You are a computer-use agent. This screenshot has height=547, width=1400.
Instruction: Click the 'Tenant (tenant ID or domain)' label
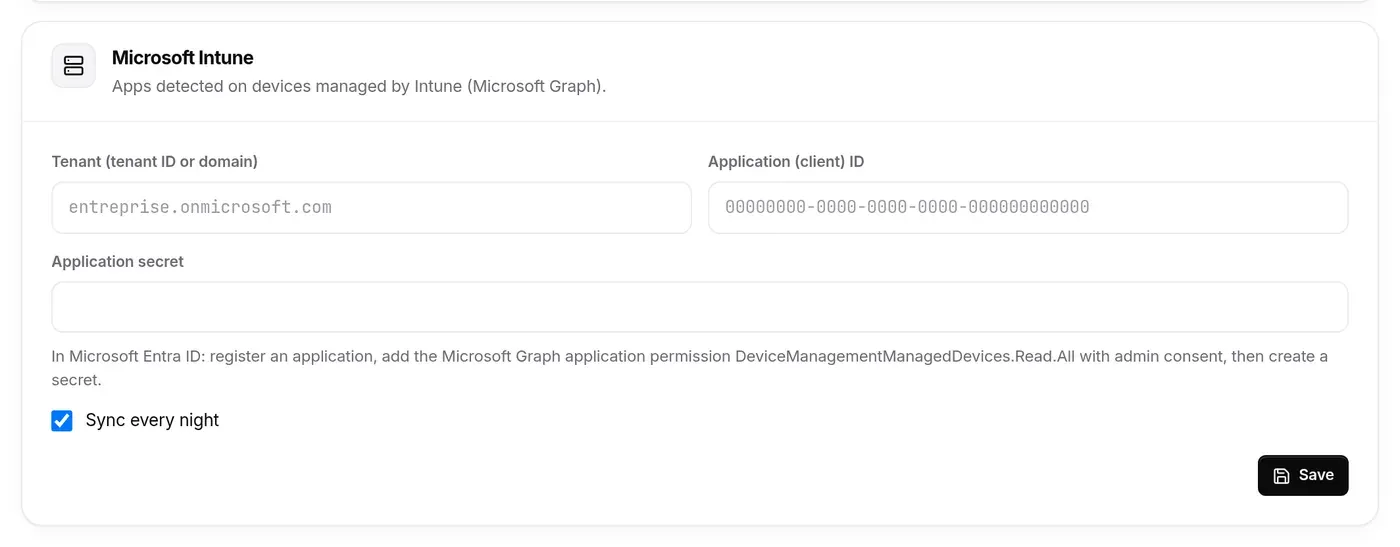click(155, 161)
